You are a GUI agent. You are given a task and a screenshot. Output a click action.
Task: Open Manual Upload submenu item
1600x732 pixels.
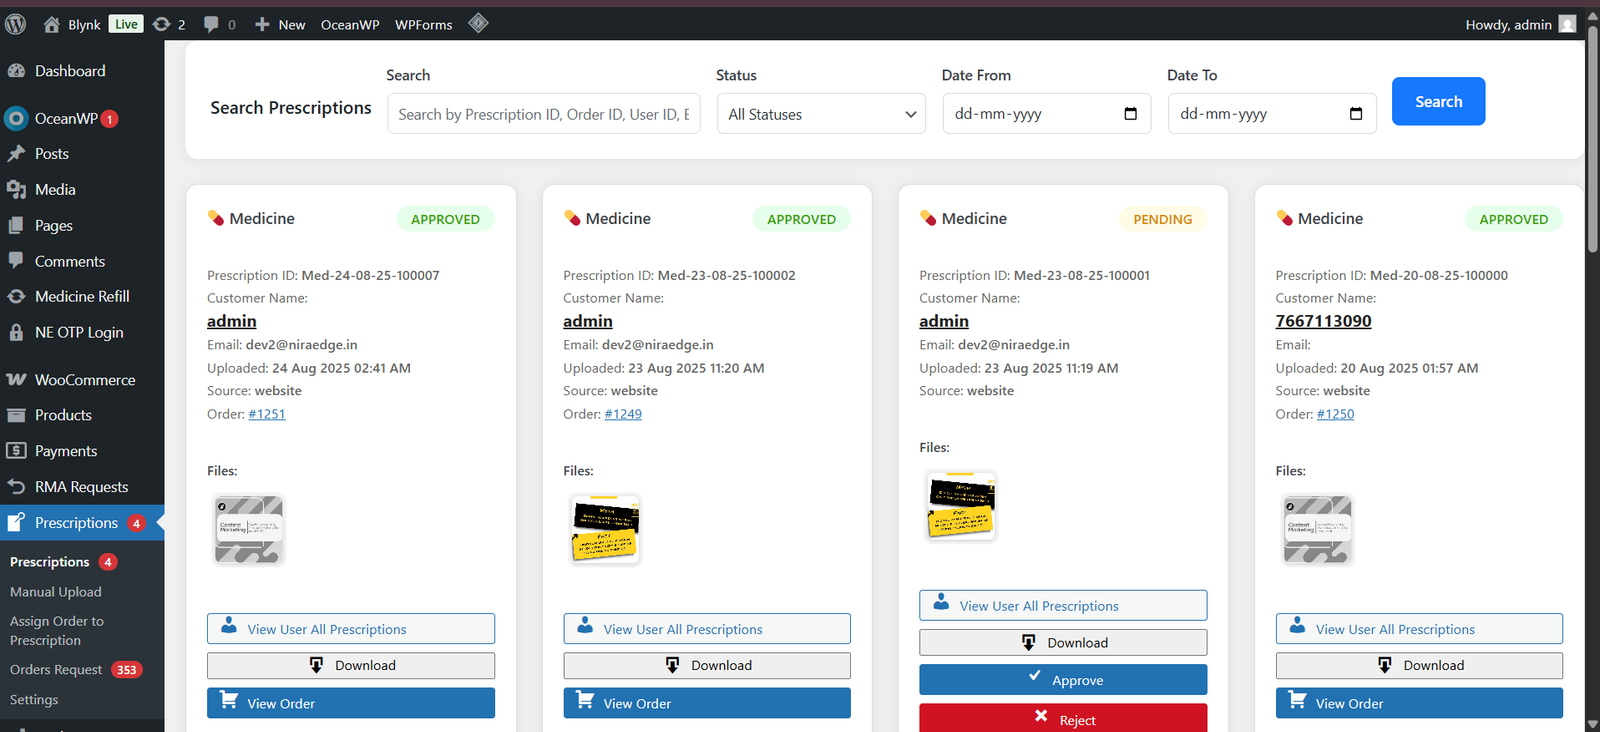[x=56, y=592]
